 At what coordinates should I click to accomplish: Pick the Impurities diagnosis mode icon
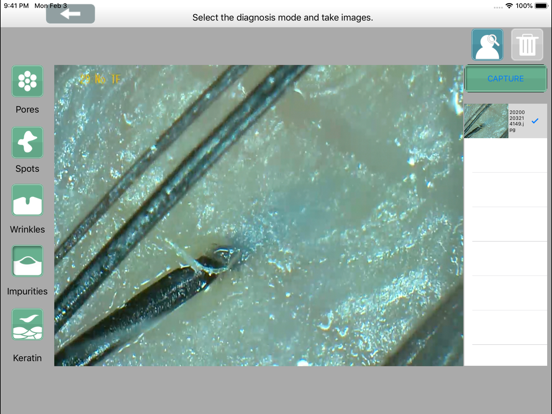pos(27,261)
